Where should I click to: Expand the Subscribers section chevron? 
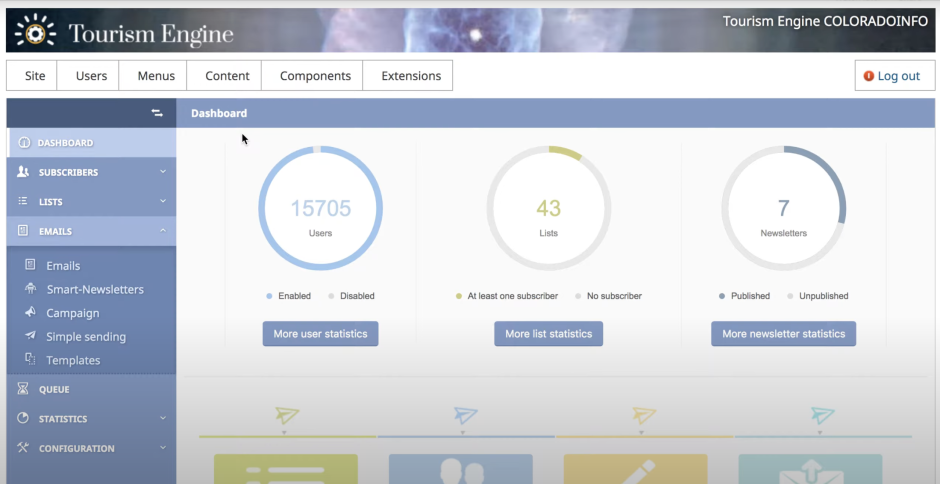click(x=162, y=172)
